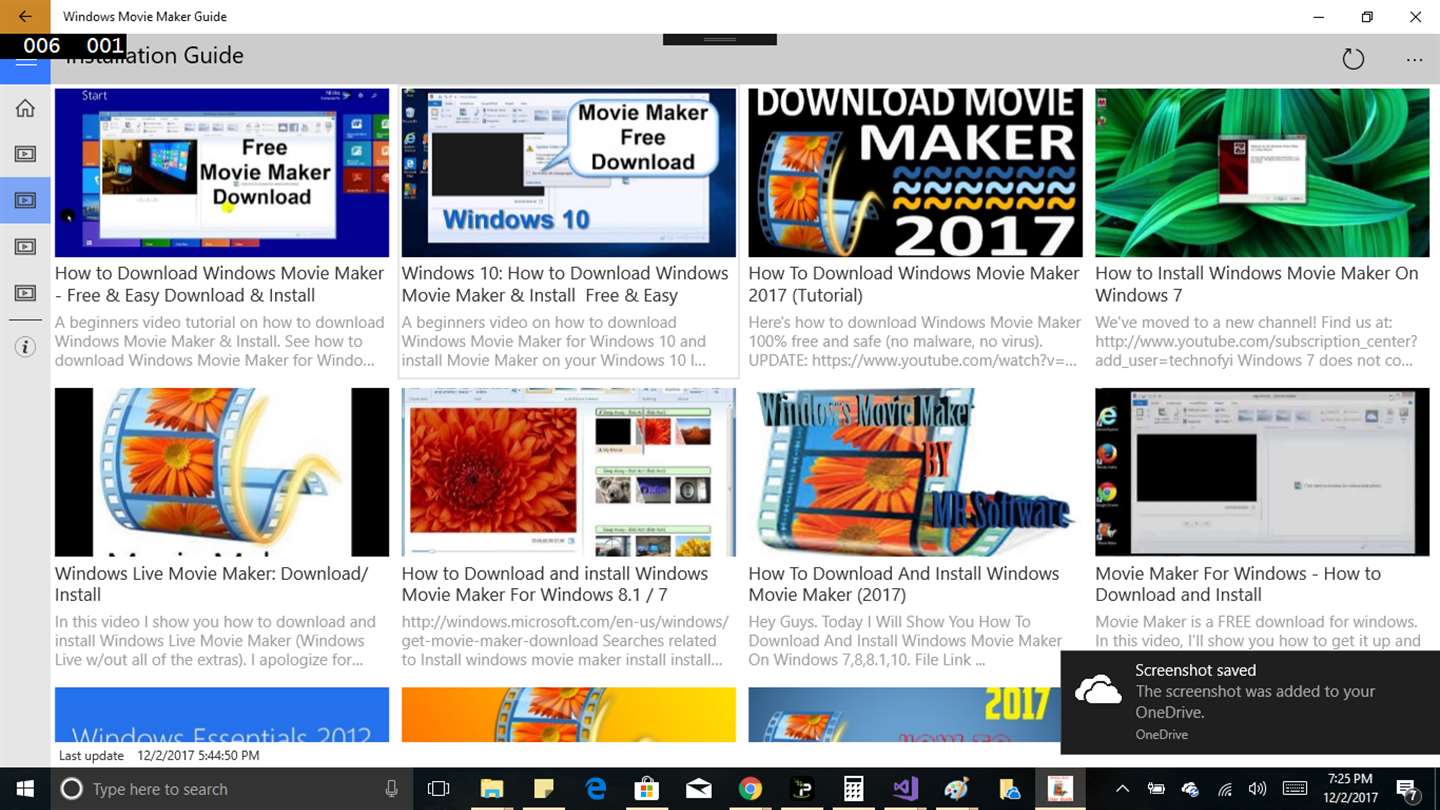The width and height of the screenshot is (1440, 810).
Task: Open the Windows Start menu
Action: tap(24, 789)
